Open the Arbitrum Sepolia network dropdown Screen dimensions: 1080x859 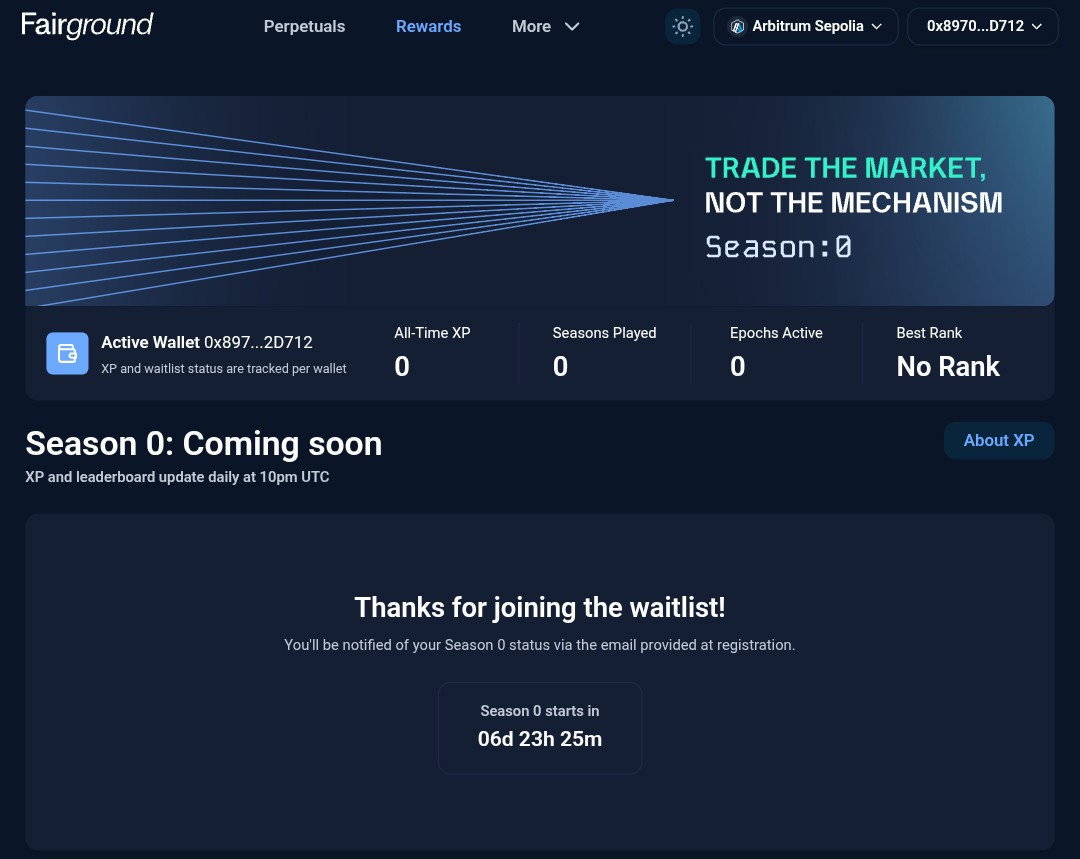click(806, 26)
